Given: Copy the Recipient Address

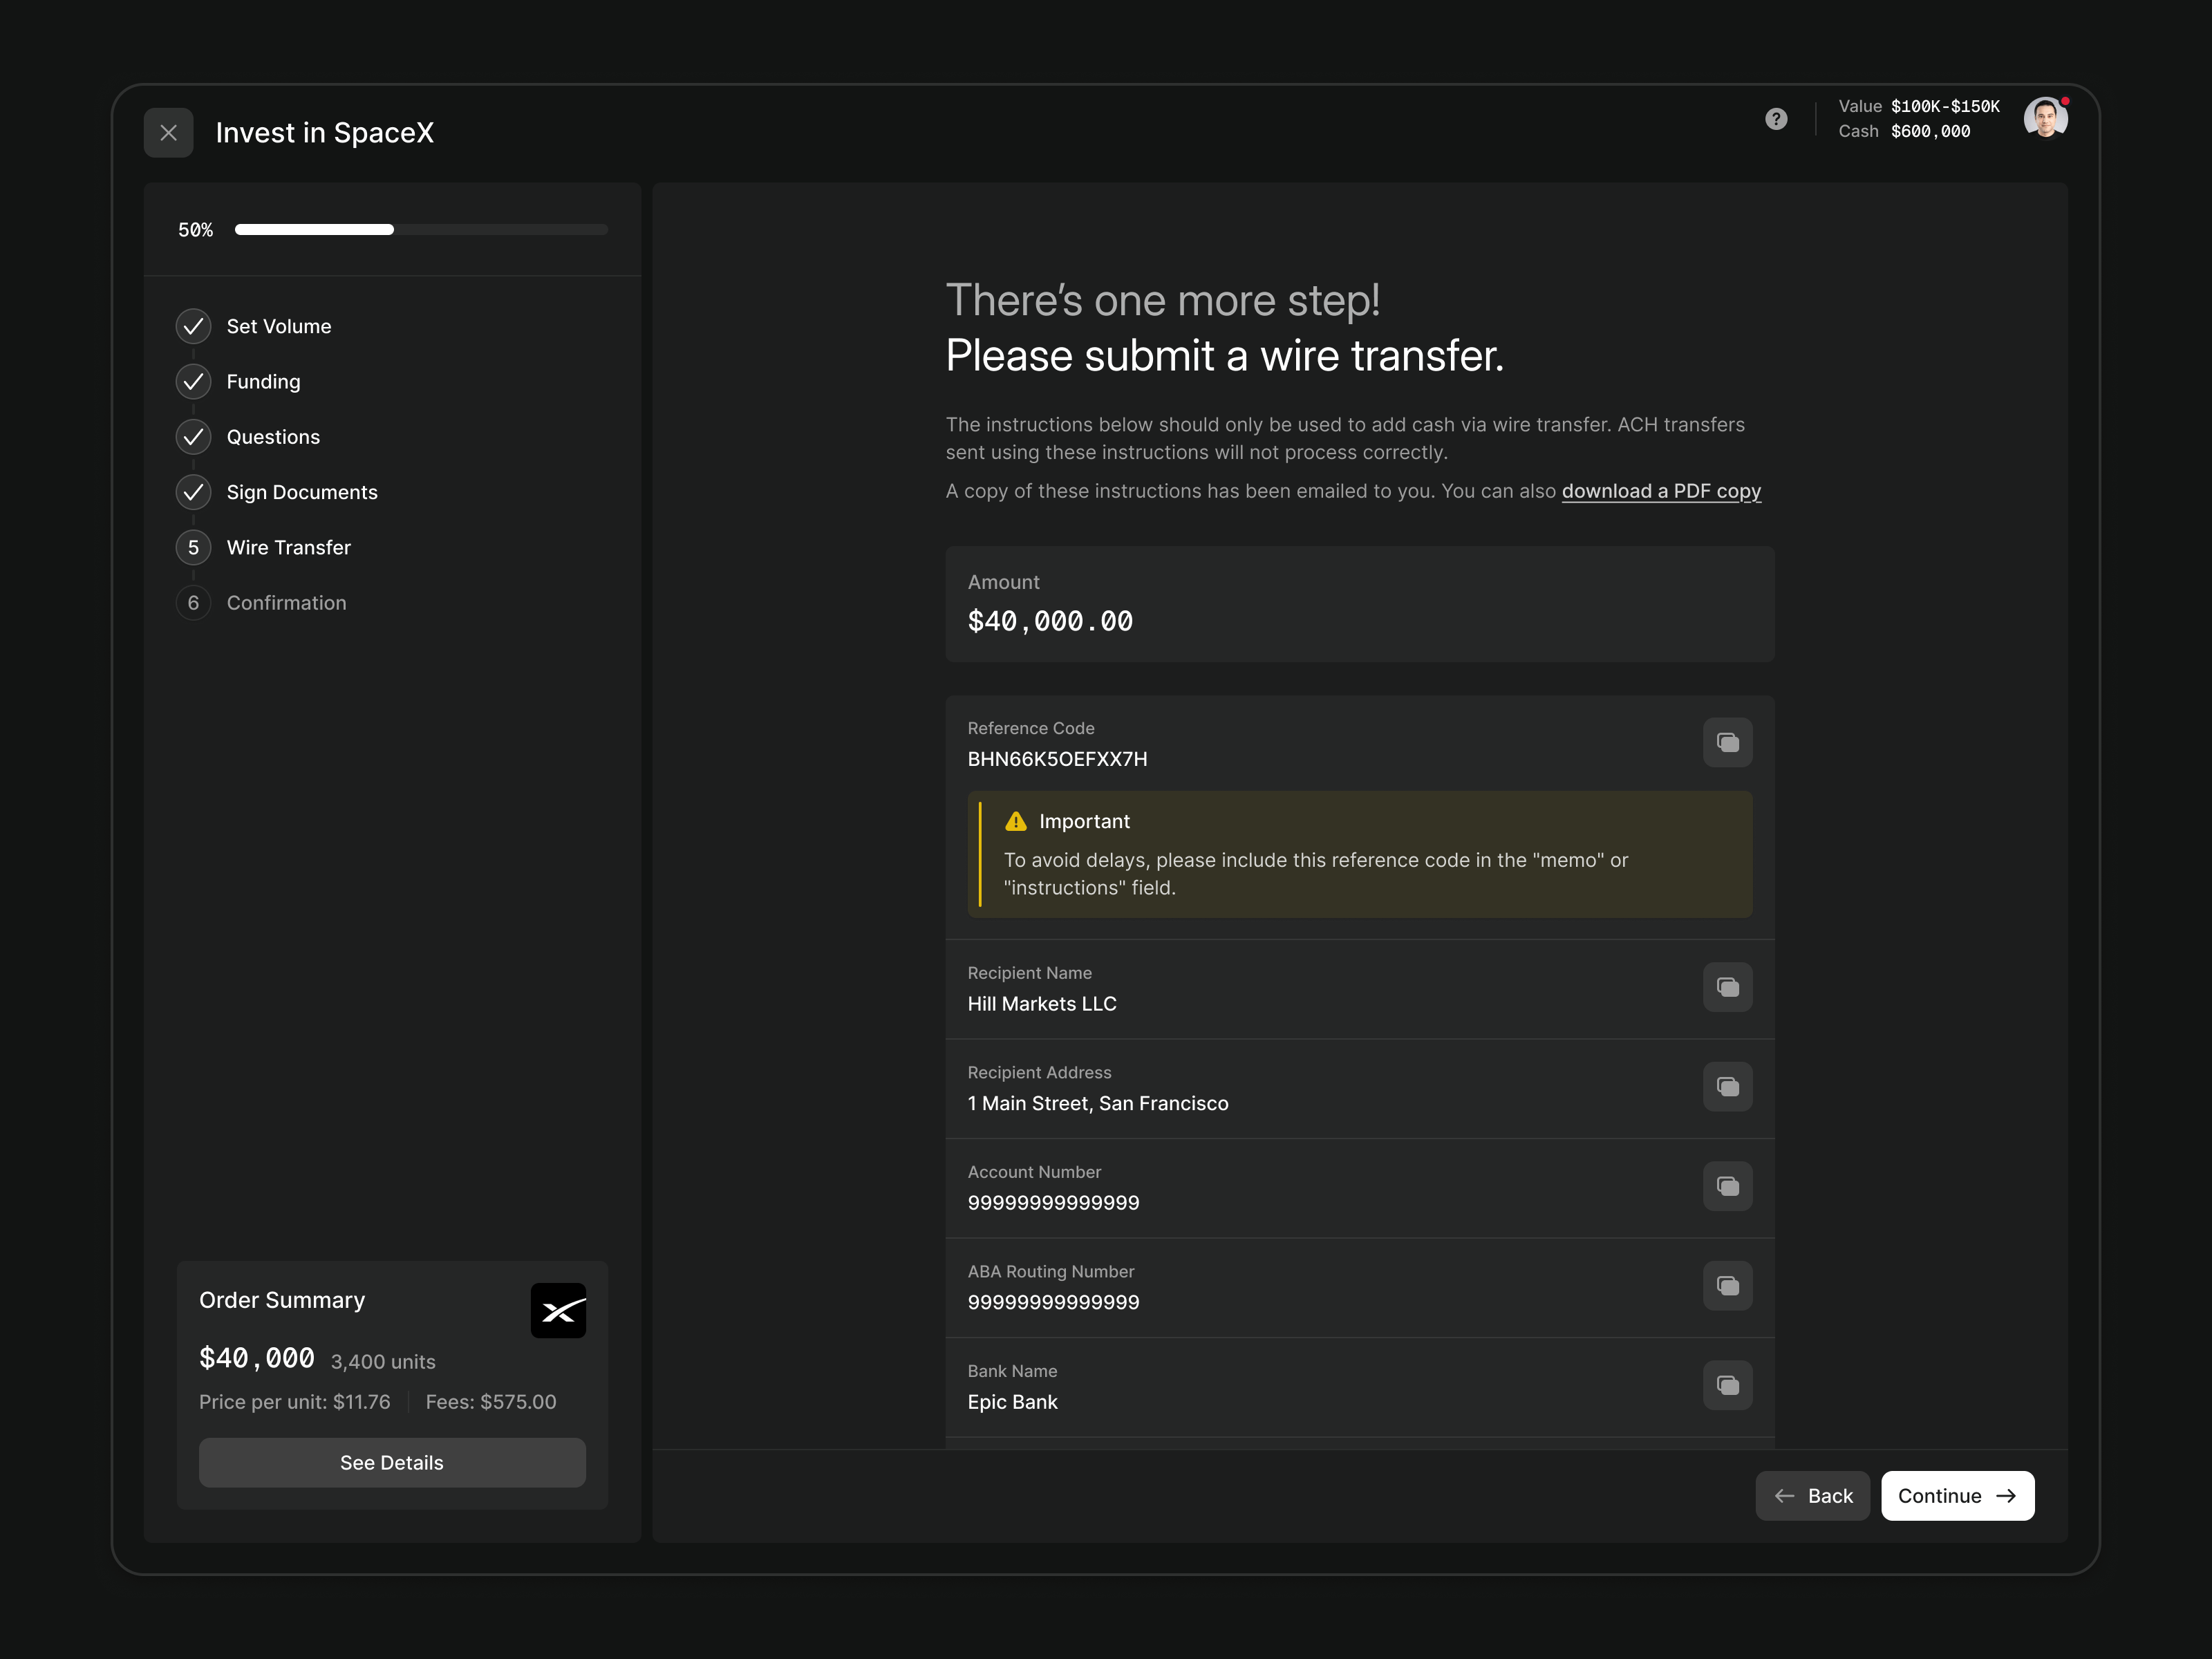Looking at the screenshot, I should point(1727,1086).
